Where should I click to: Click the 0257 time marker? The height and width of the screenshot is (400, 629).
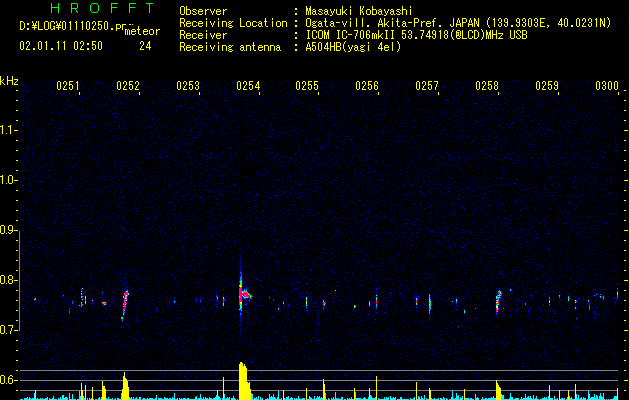427,86
